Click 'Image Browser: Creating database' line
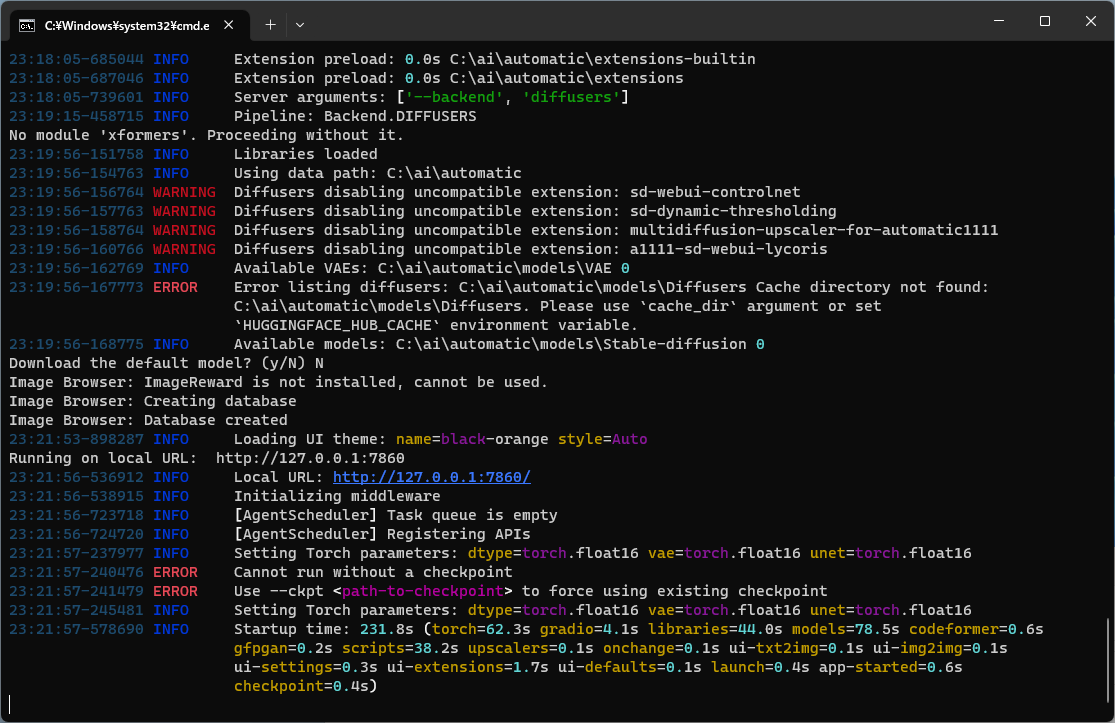Image resolution: width=1115 pixels, height=723 pixels. tap(152, 401)
